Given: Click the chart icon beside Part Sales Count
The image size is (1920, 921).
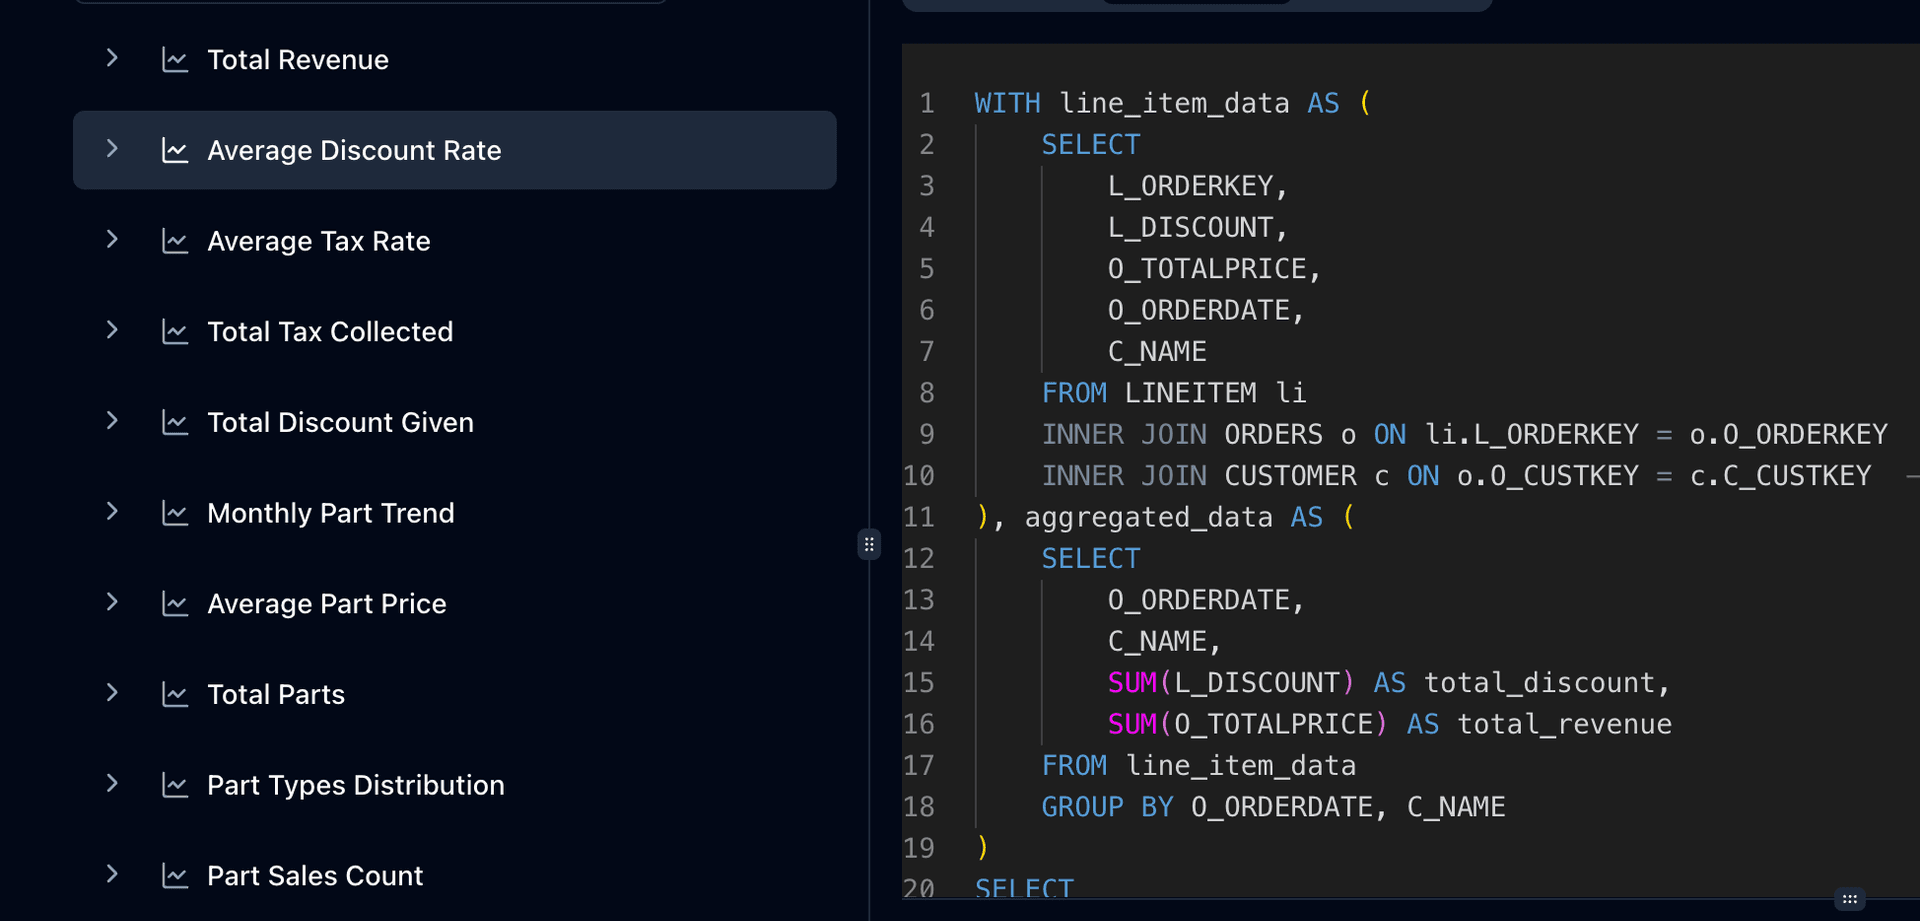Looking at the screenshot, I should (x=175, y=876).
